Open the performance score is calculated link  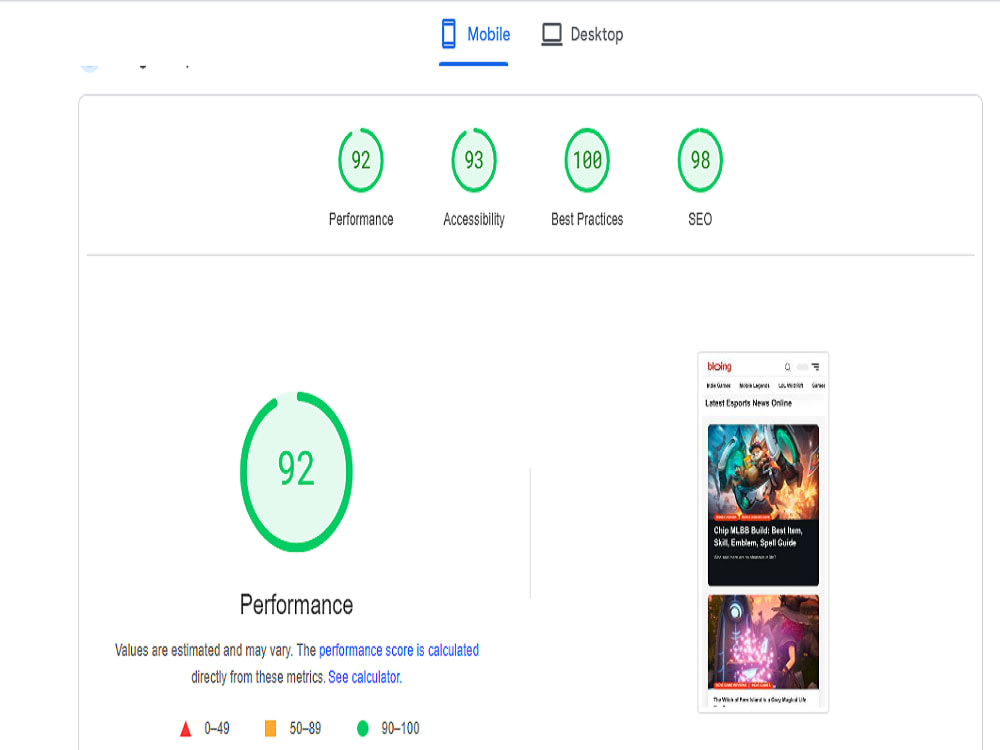click(x=398, y=649)
